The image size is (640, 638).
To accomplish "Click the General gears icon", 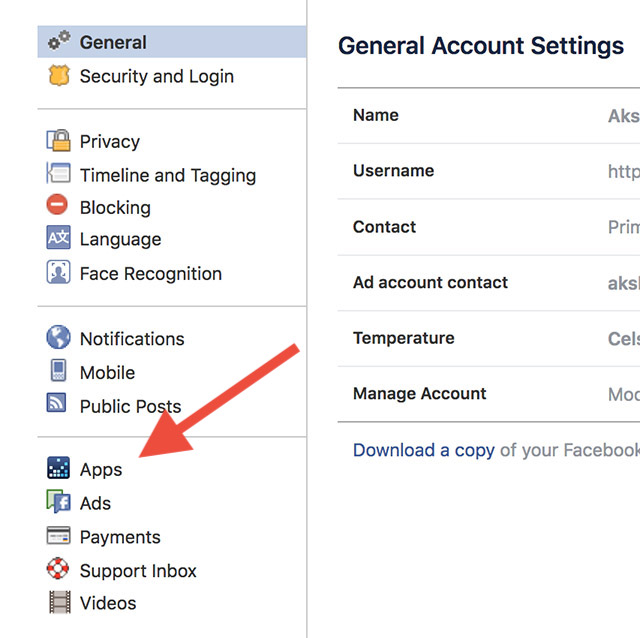I will pyautogui.click(x=59, y=40).
